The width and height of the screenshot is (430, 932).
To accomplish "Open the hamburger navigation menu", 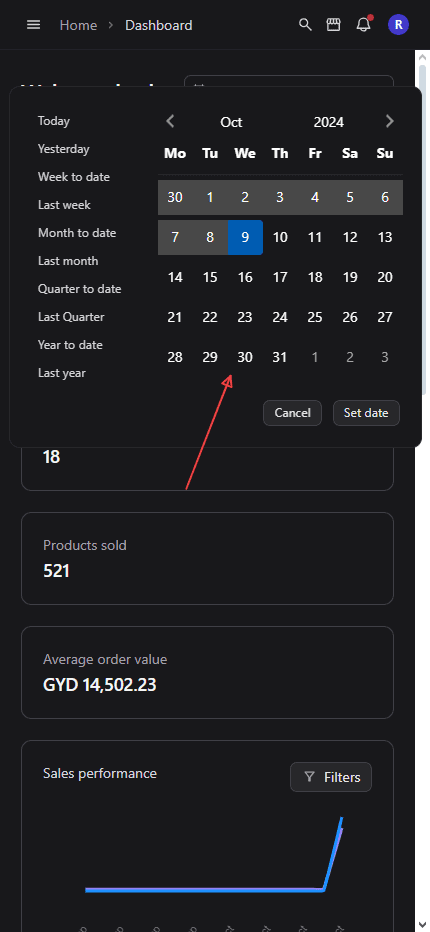I will pos(34,25).
